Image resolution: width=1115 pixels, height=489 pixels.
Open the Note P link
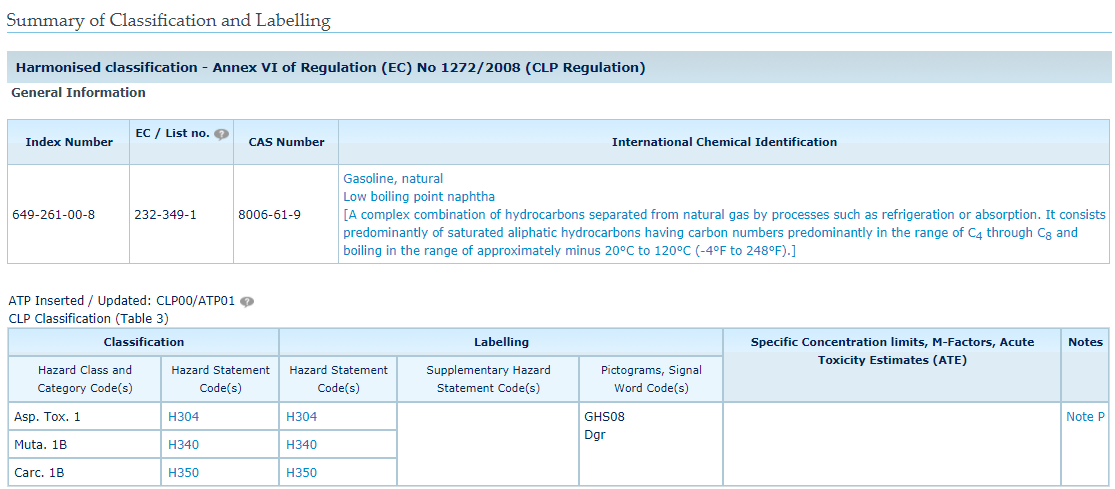click(1085, 417)
